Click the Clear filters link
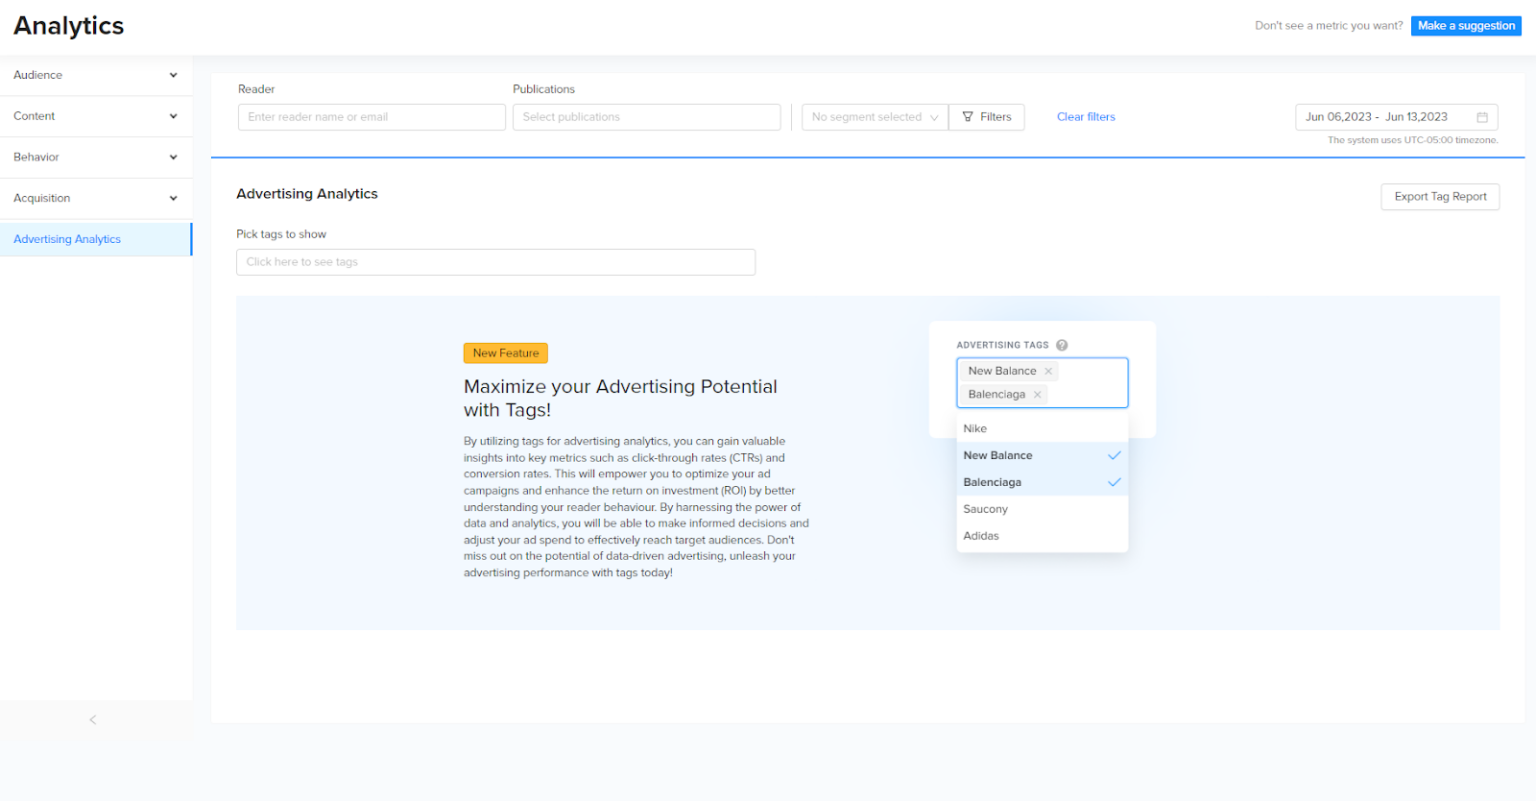 (x=1086, y=117)
